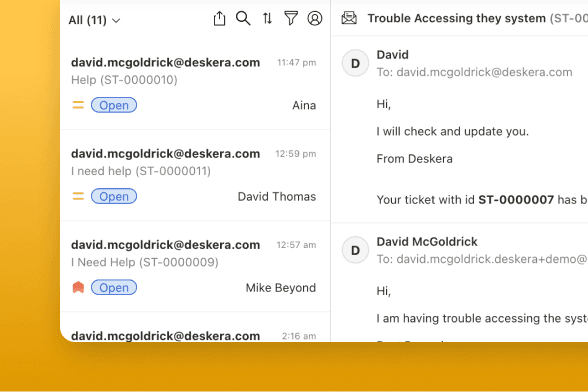Click Open status badge on ST-0000009
The image size is (588, 392).
(x=114, y=287)
